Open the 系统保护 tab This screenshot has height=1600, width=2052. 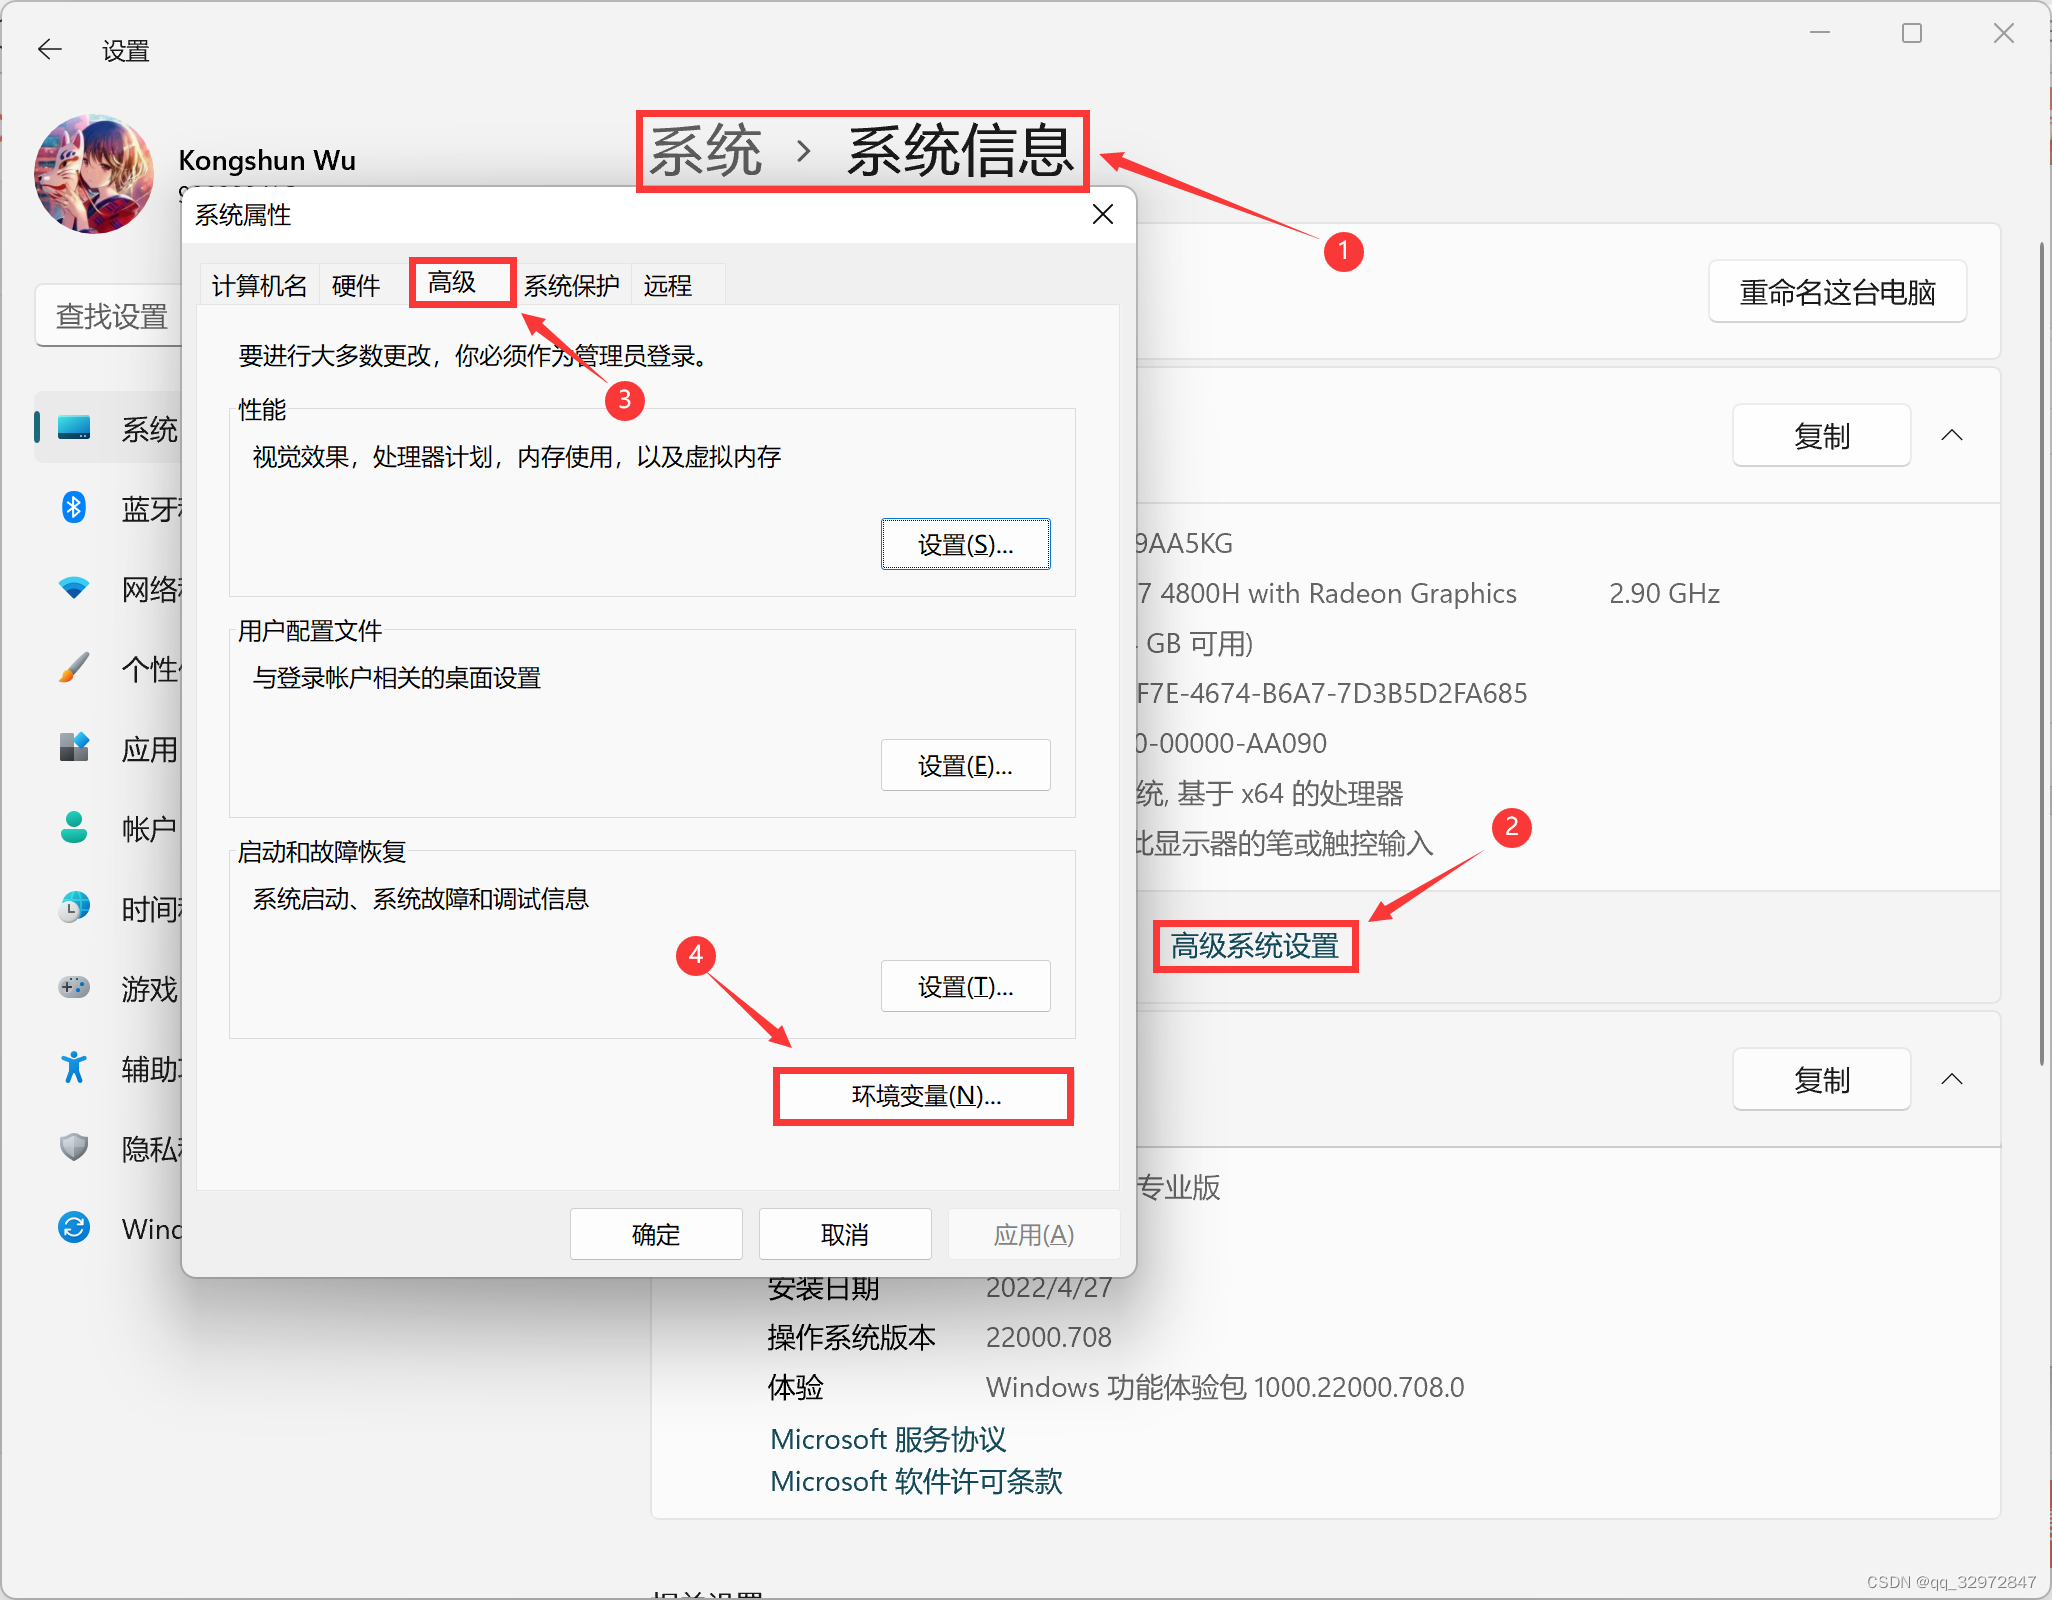(572, 286)
